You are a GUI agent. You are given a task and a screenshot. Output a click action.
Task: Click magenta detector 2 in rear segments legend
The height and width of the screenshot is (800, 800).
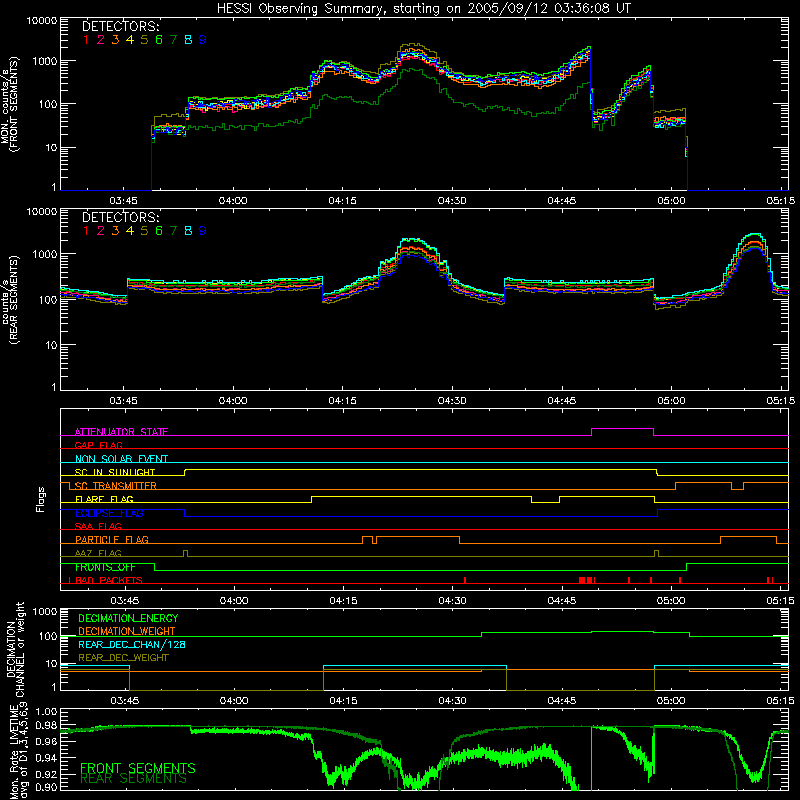click(101, 231)
